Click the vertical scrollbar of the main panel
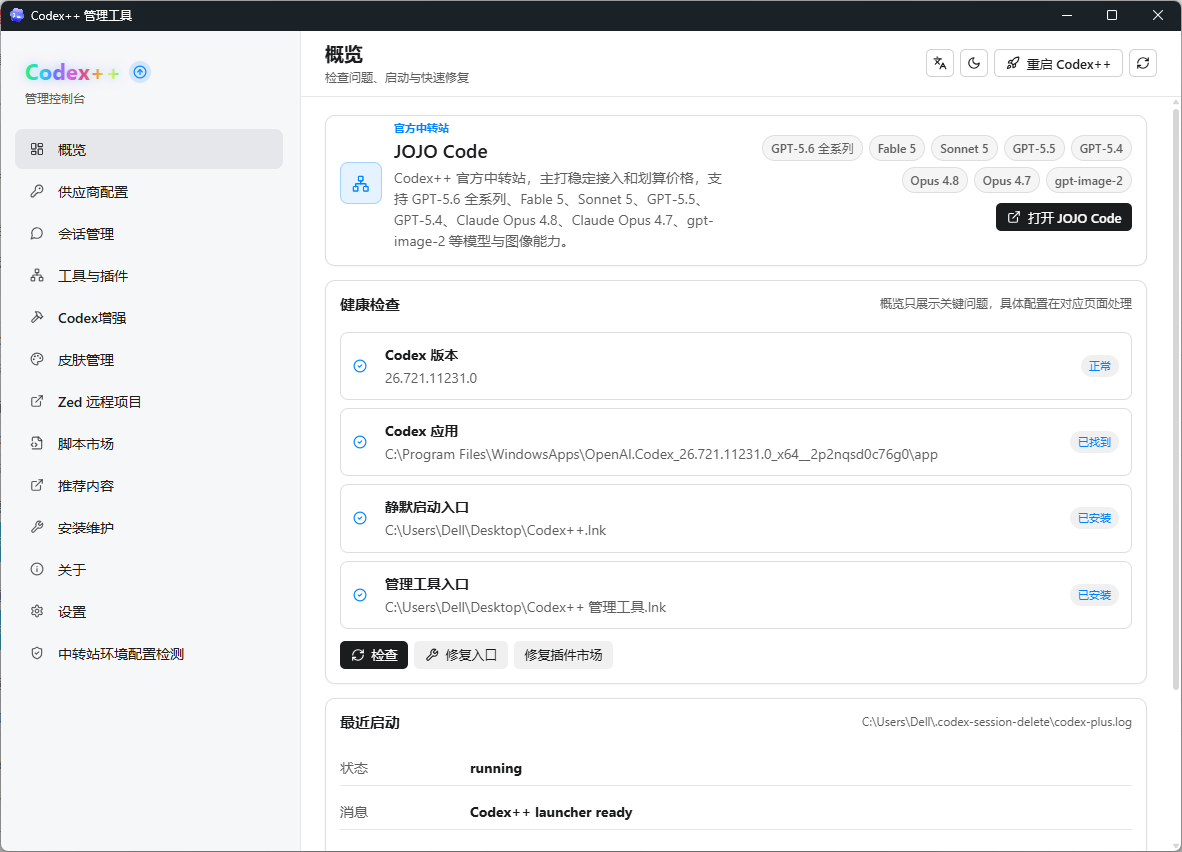The image size is (1182, 852). pos(1176,400)
